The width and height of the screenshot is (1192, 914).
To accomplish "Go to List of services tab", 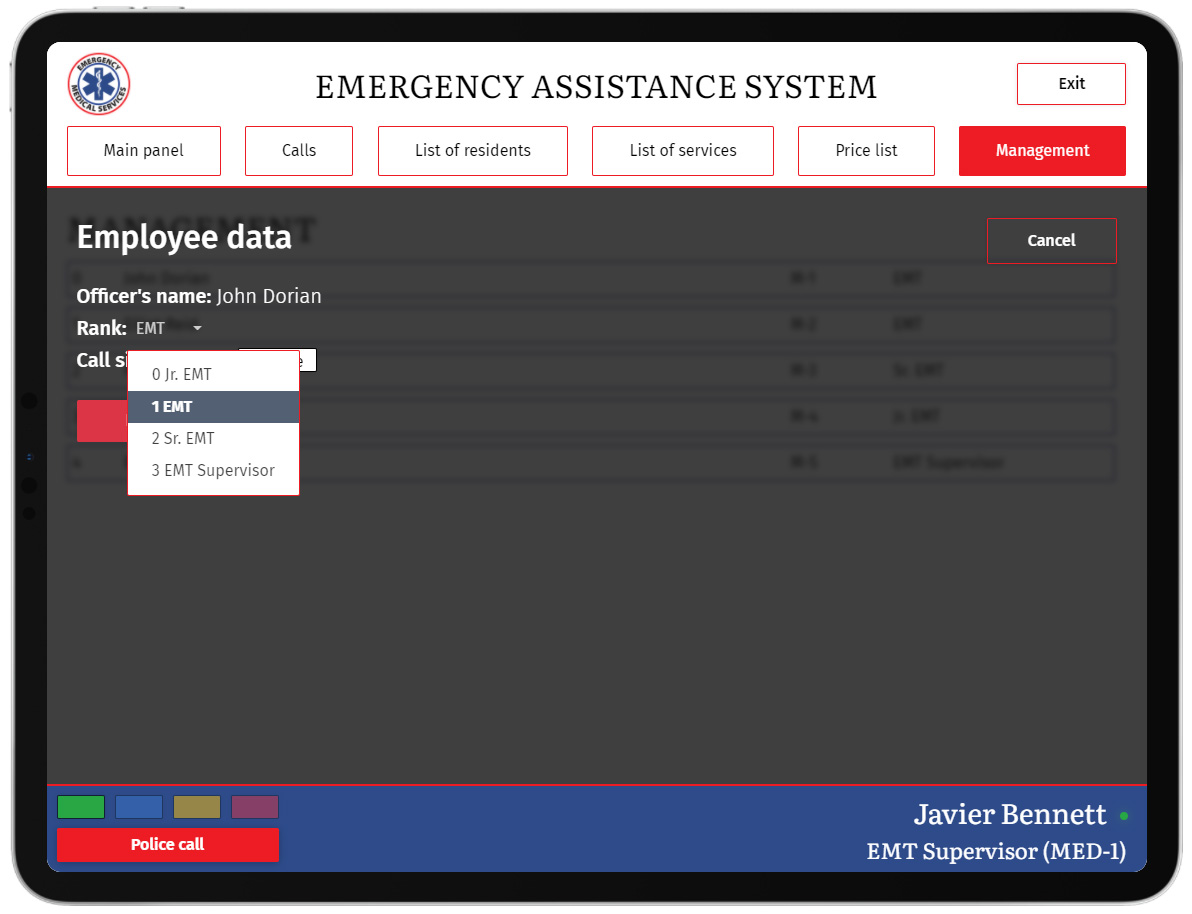I will (683, 151).
